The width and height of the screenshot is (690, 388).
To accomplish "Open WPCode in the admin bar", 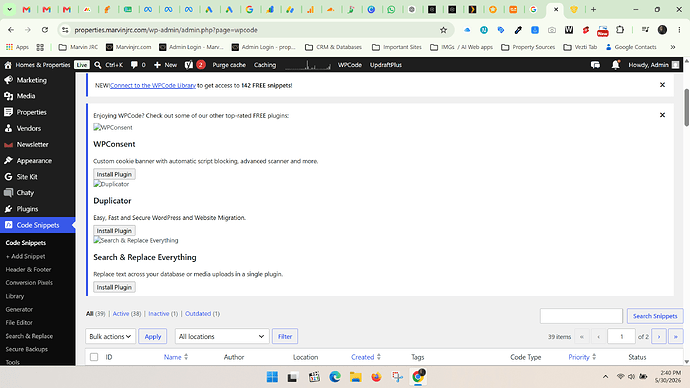I will [349, 65].
